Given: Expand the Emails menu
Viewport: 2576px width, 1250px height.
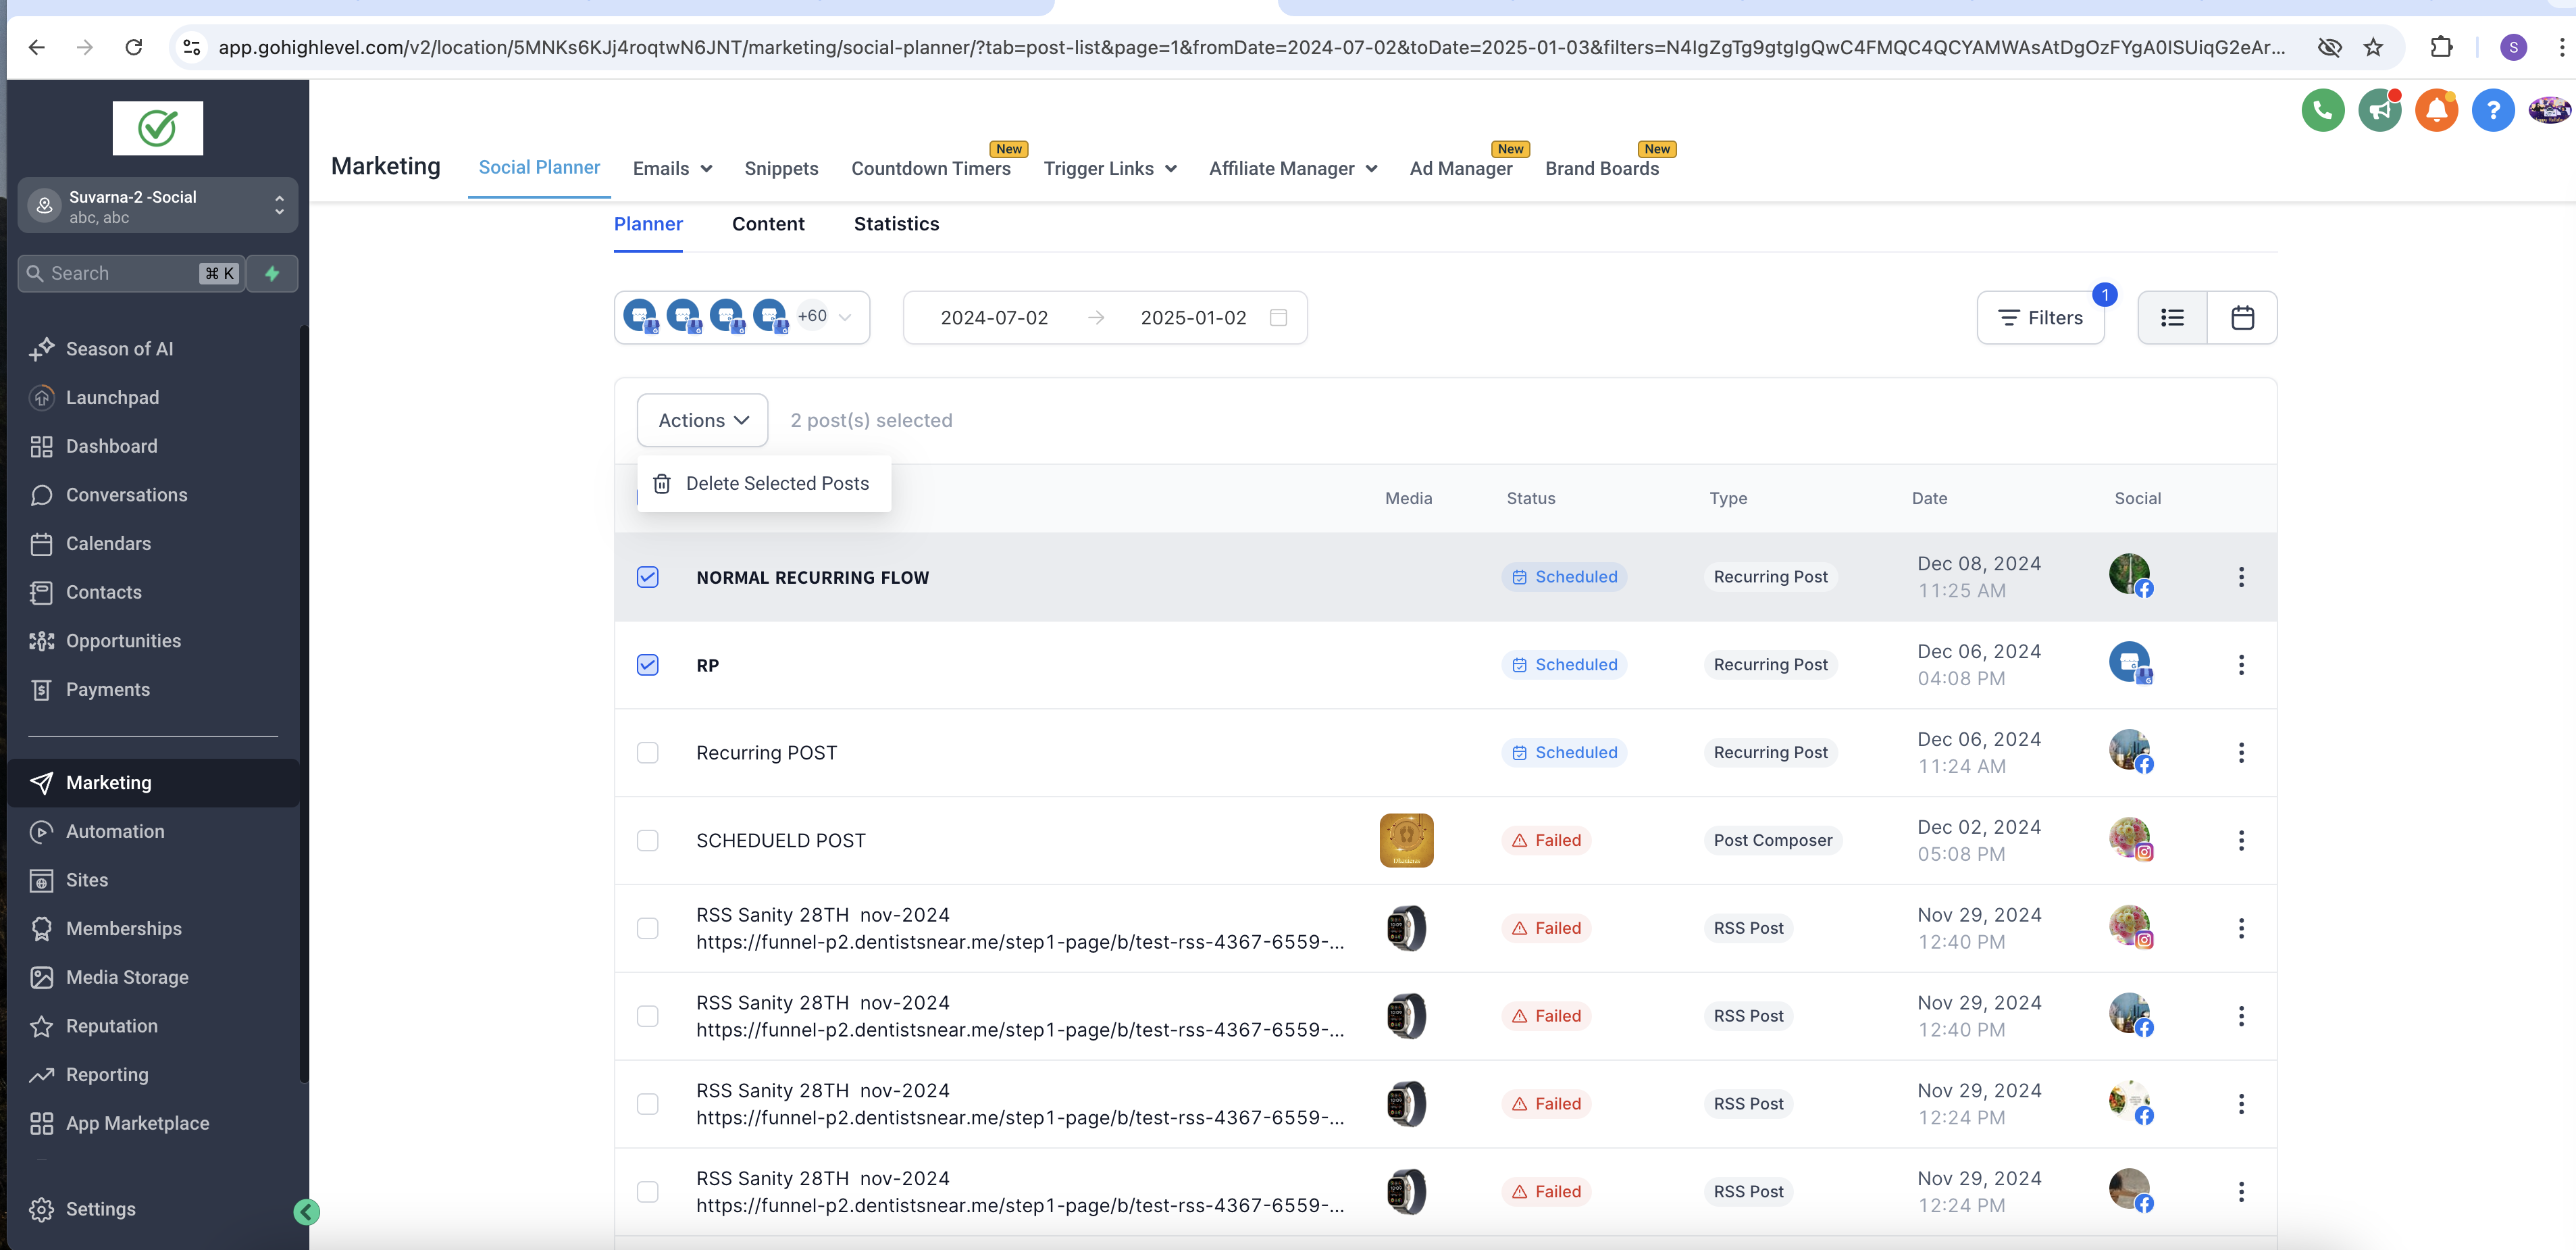Looking at the screenshot, I should click(x=673, y=169).
